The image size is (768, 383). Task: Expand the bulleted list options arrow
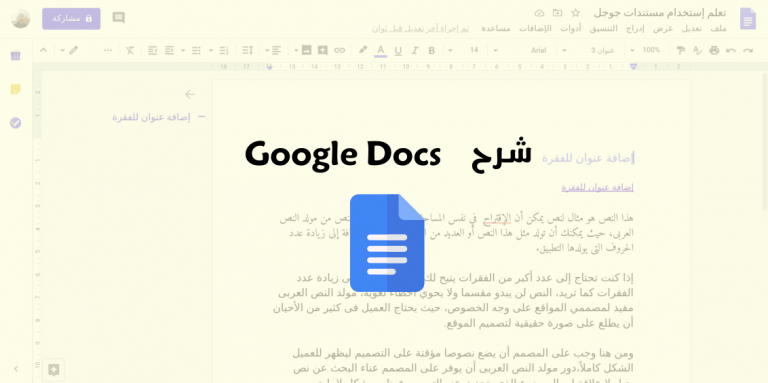(x=183, y=50)
